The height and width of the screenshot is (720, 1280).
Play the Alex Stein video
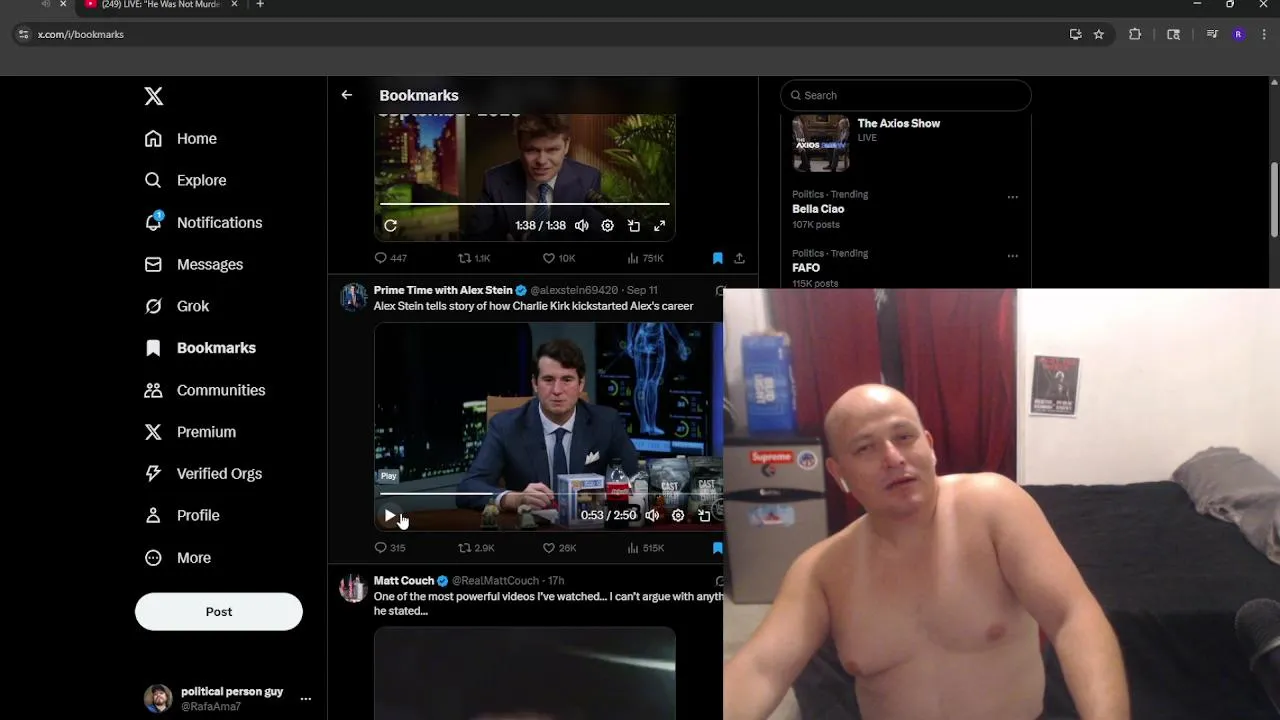[390, 515]
